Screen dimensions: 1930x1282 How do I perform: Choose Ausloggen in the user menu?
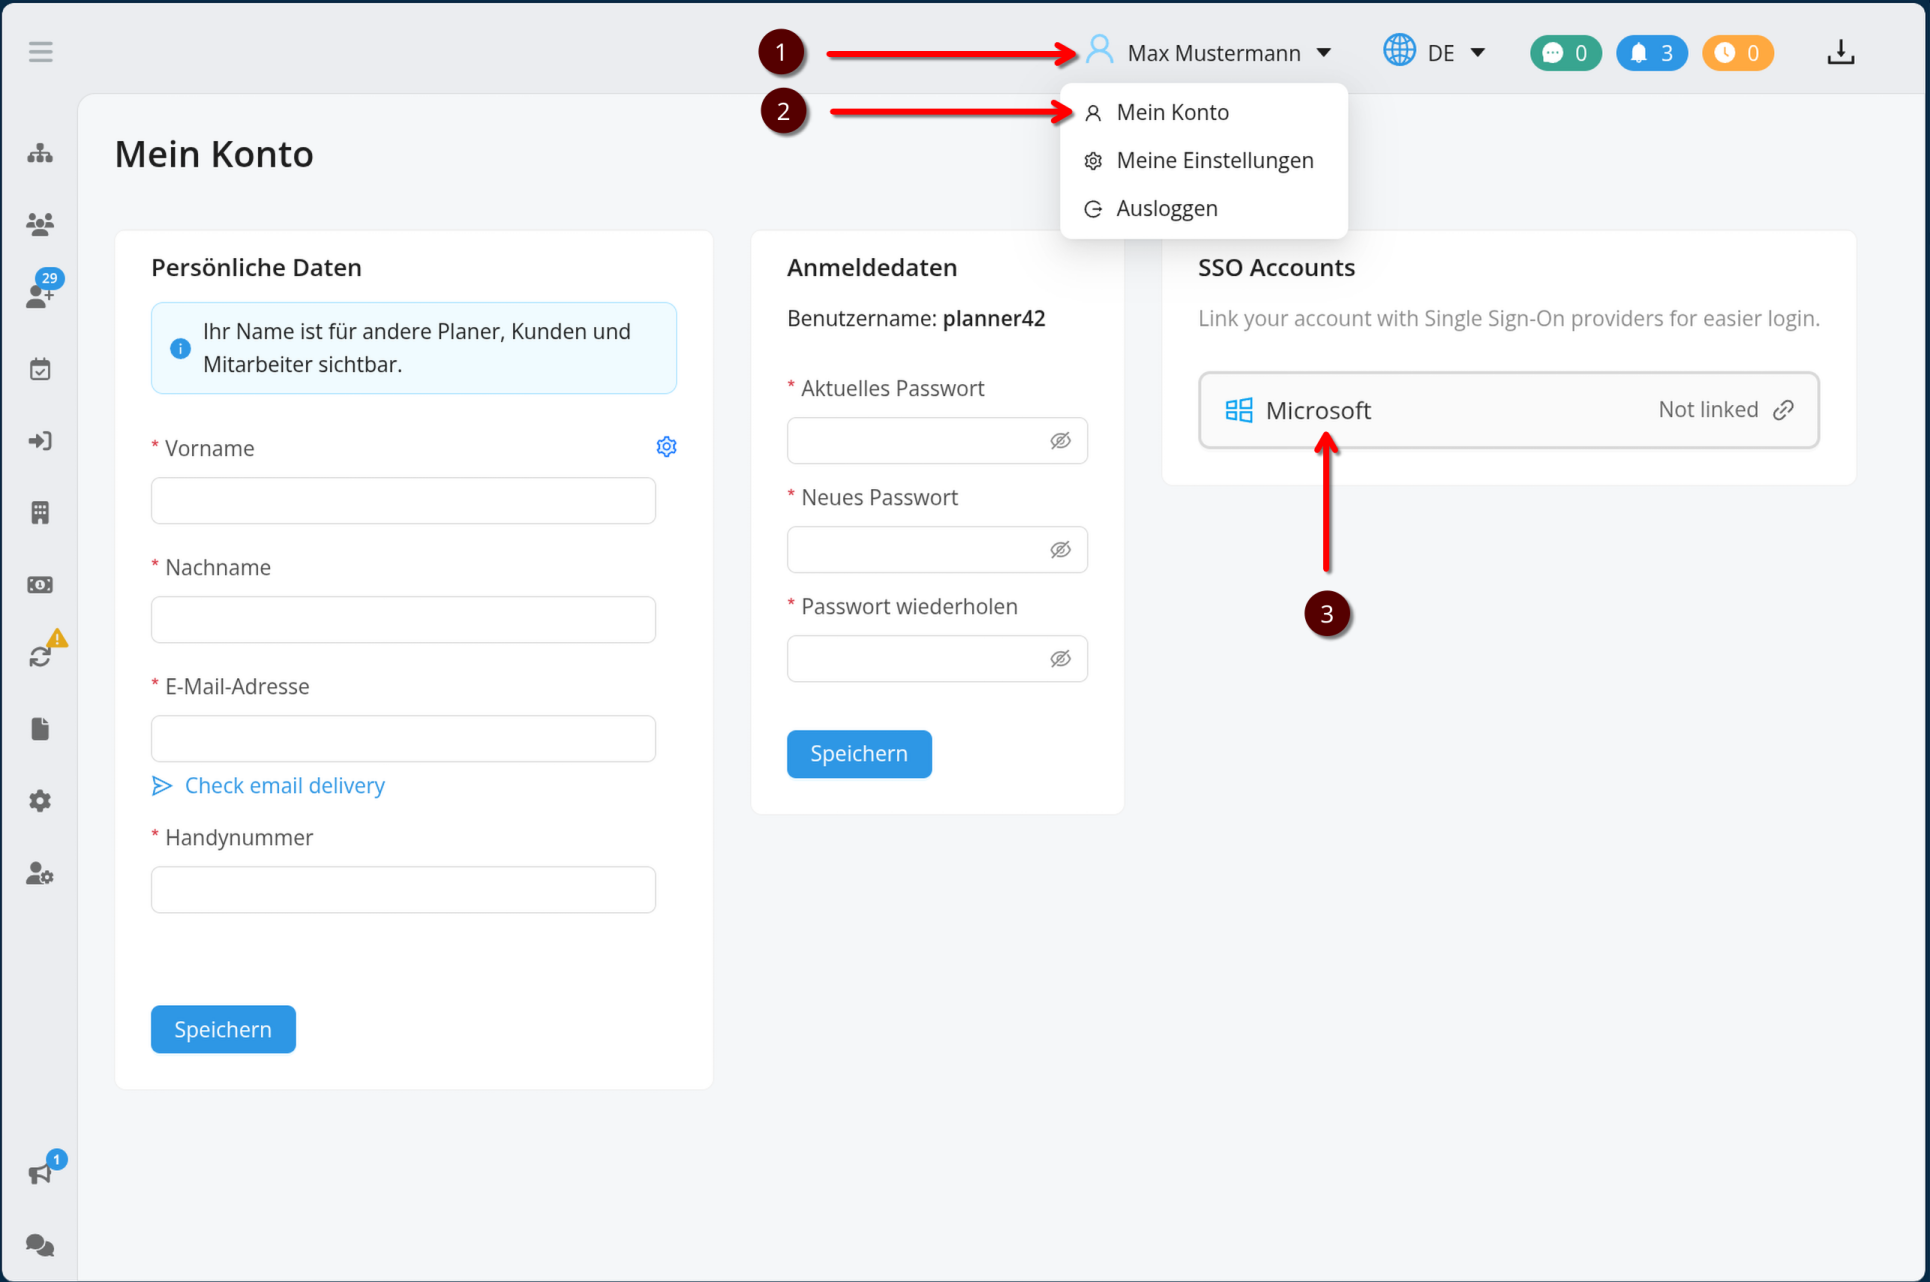1166,209
